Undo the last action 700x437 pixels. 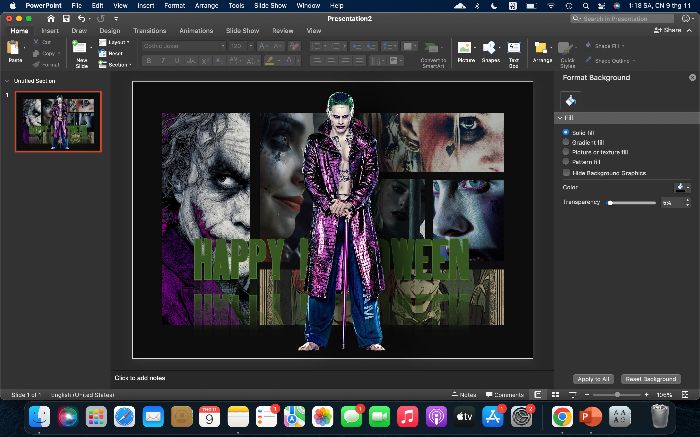click(x=81, y=19)
